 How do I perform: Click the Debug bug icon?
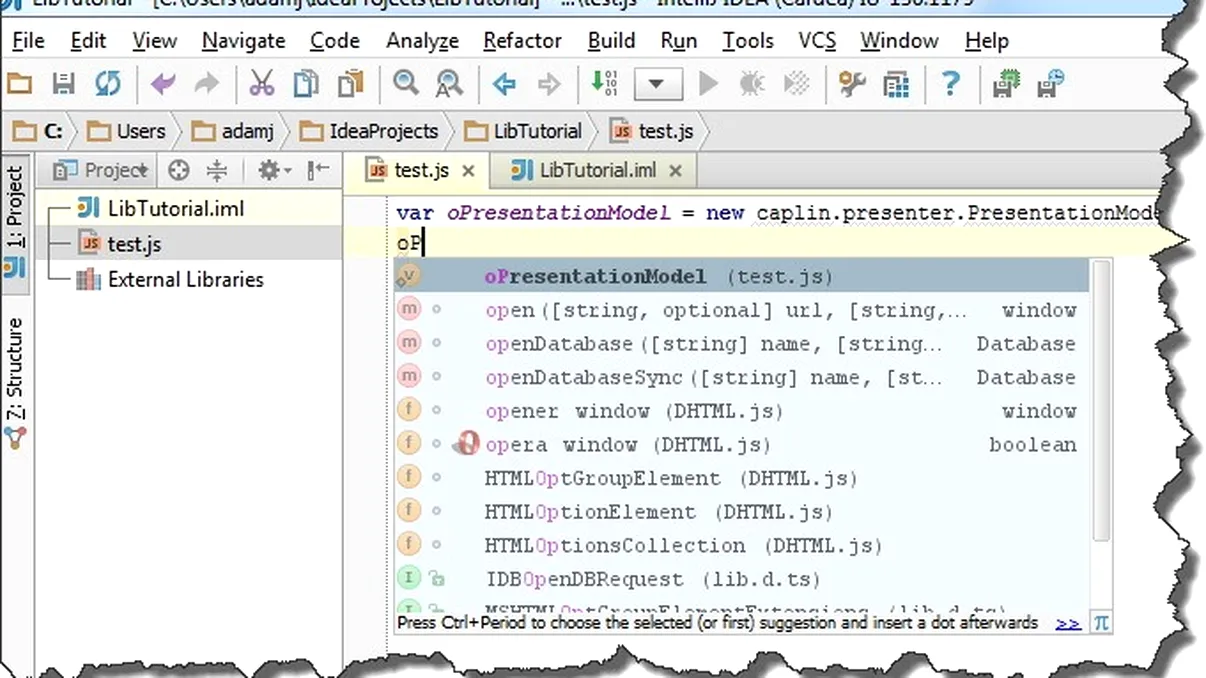point(752,84)
